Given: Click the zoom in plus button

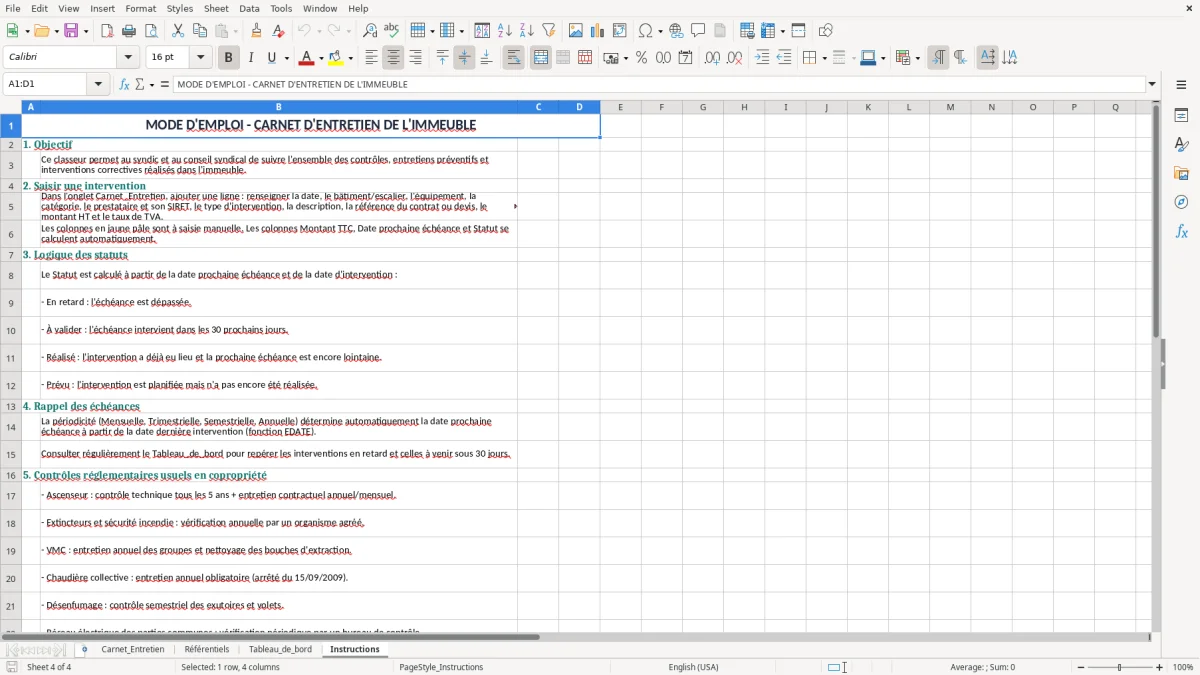Looking at the screenshot, I should (1160, 667).
